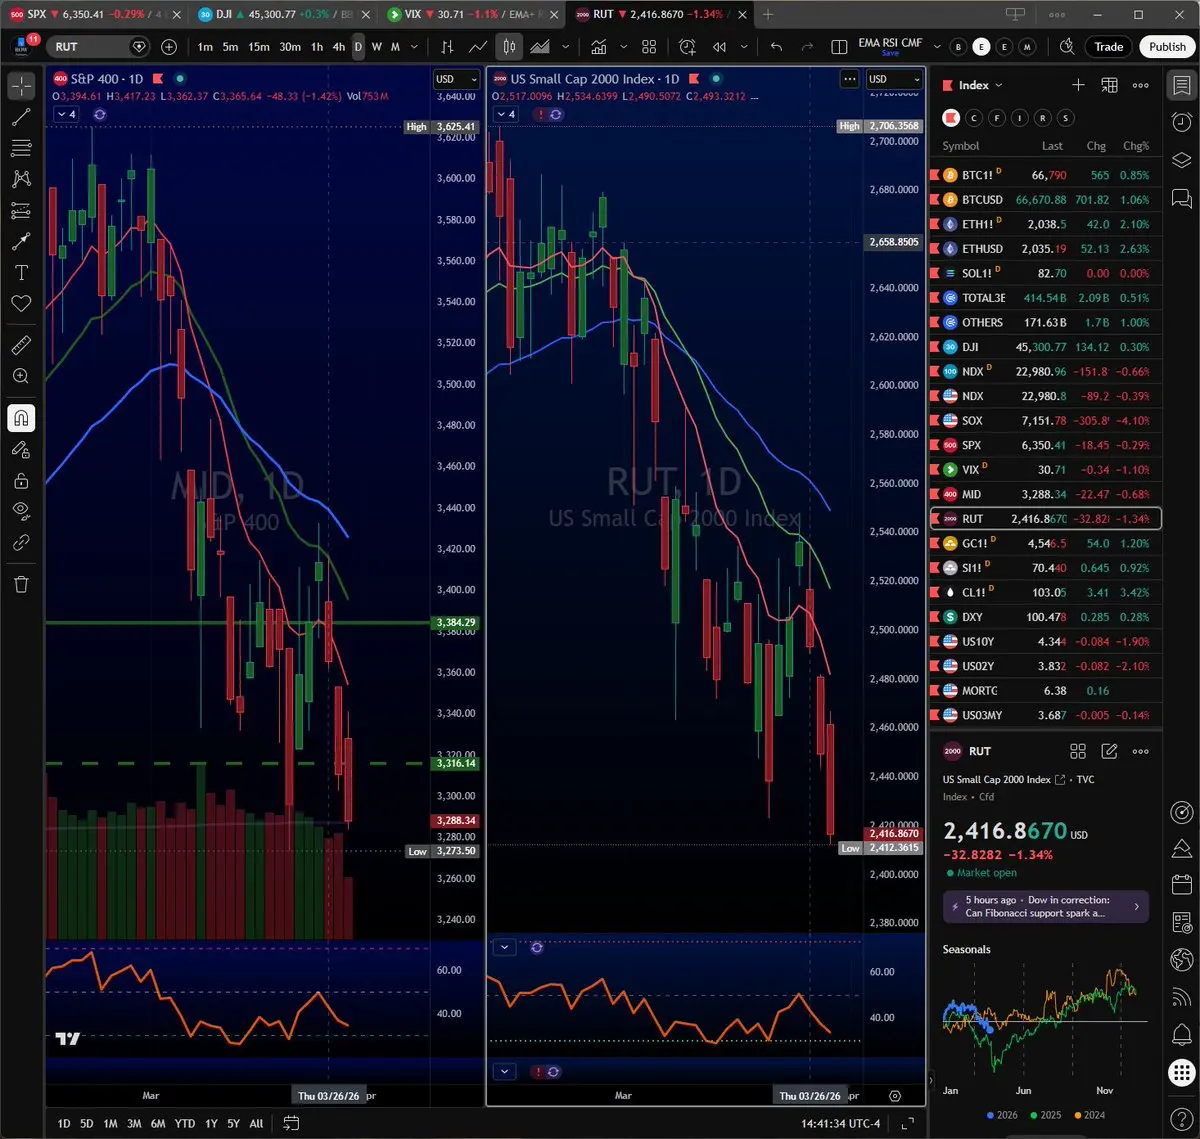Select the crosshair cursor tool
The height and width of the screenshot is (1139, 1200).
coord(21,86)
